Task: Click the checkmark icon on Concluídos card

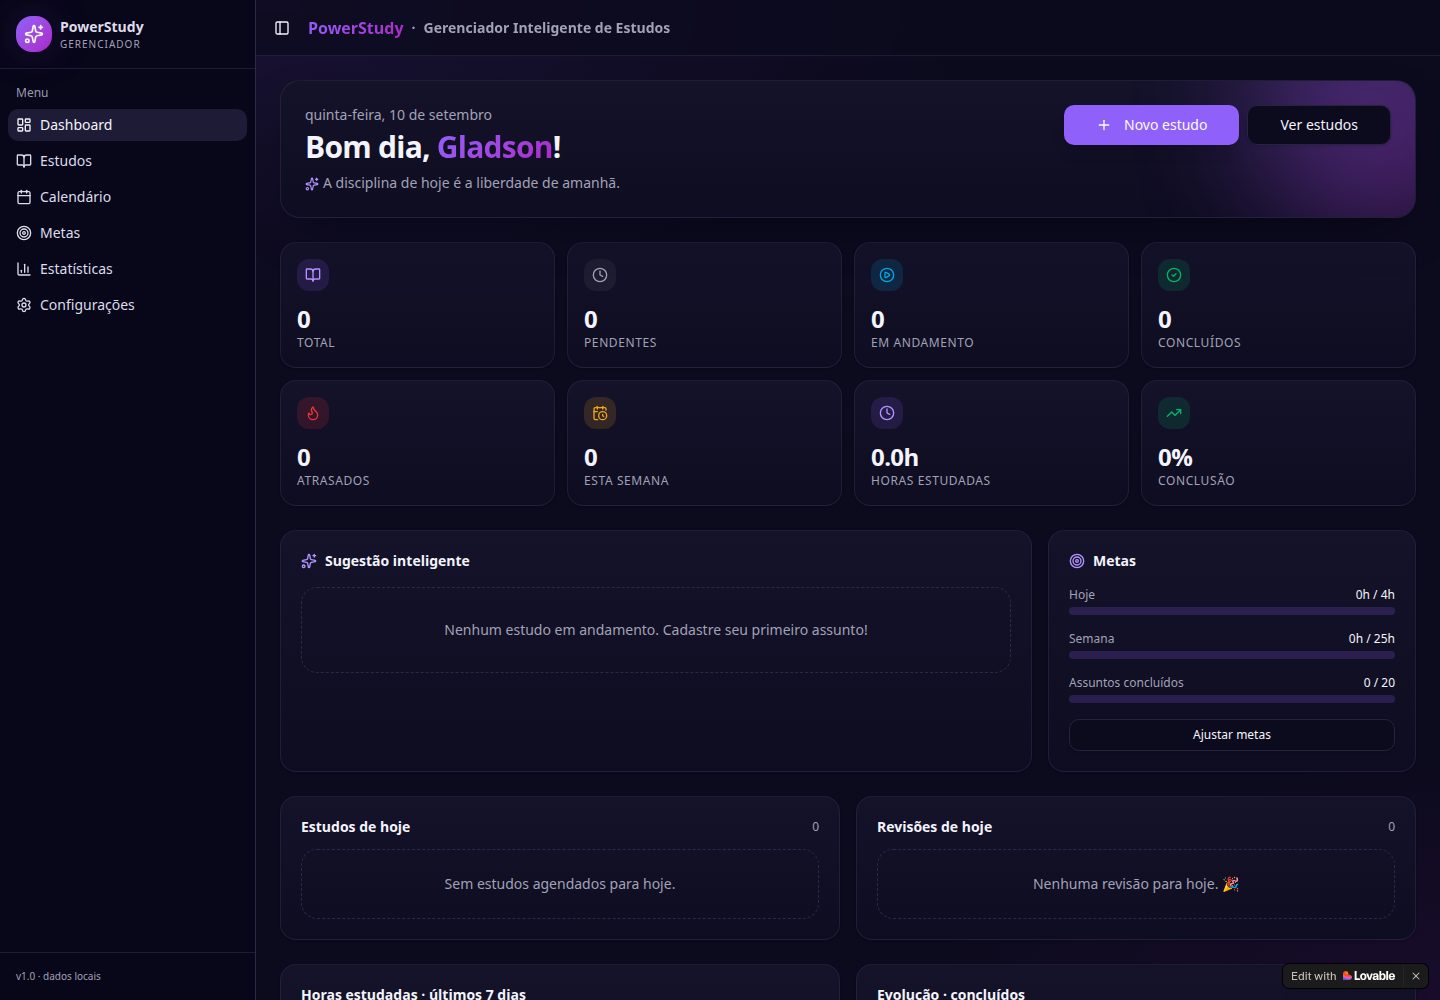Action: (1174, 275)
